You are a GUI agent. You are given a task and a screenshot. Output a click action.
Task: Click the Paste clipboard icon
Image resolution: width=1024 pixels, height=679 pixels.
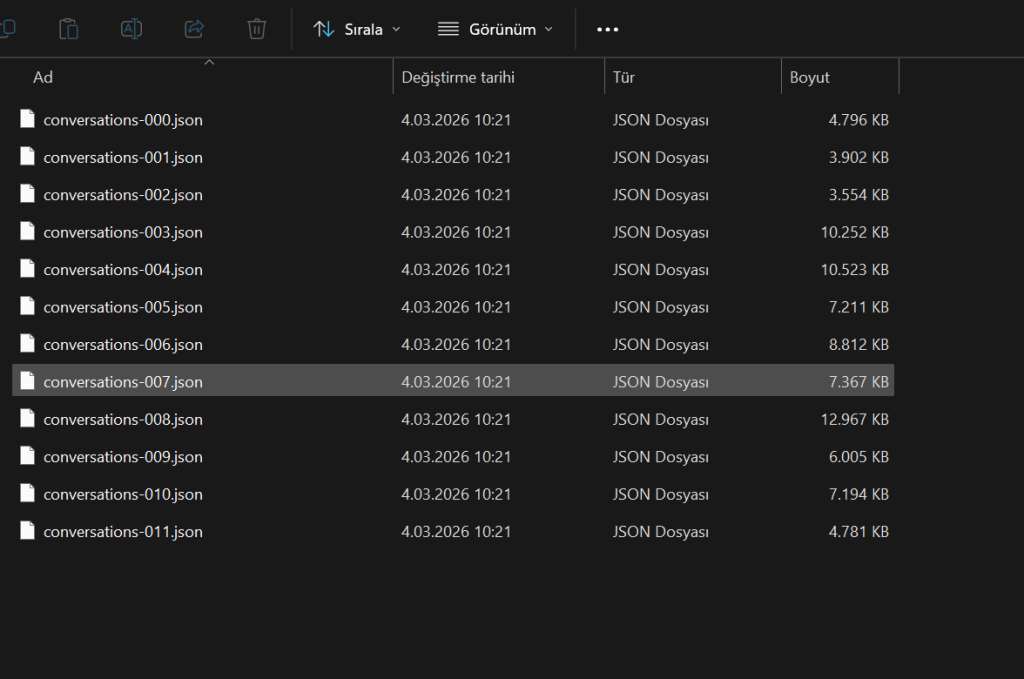tap(69, 29)
